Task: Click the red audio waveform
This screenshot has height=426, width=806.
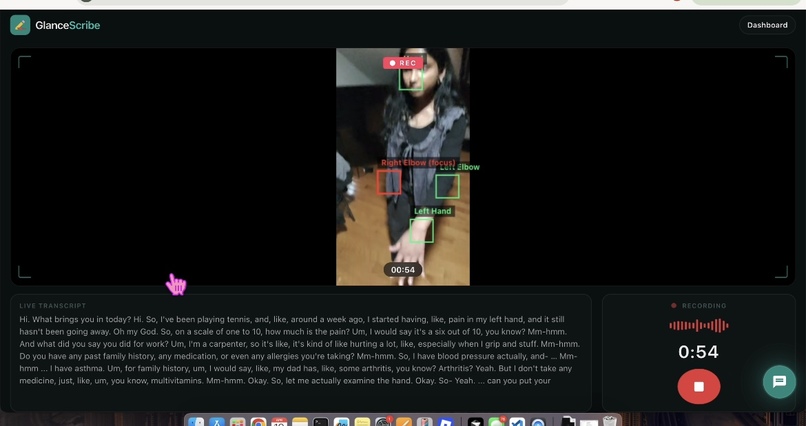Action: coord(699,325)
